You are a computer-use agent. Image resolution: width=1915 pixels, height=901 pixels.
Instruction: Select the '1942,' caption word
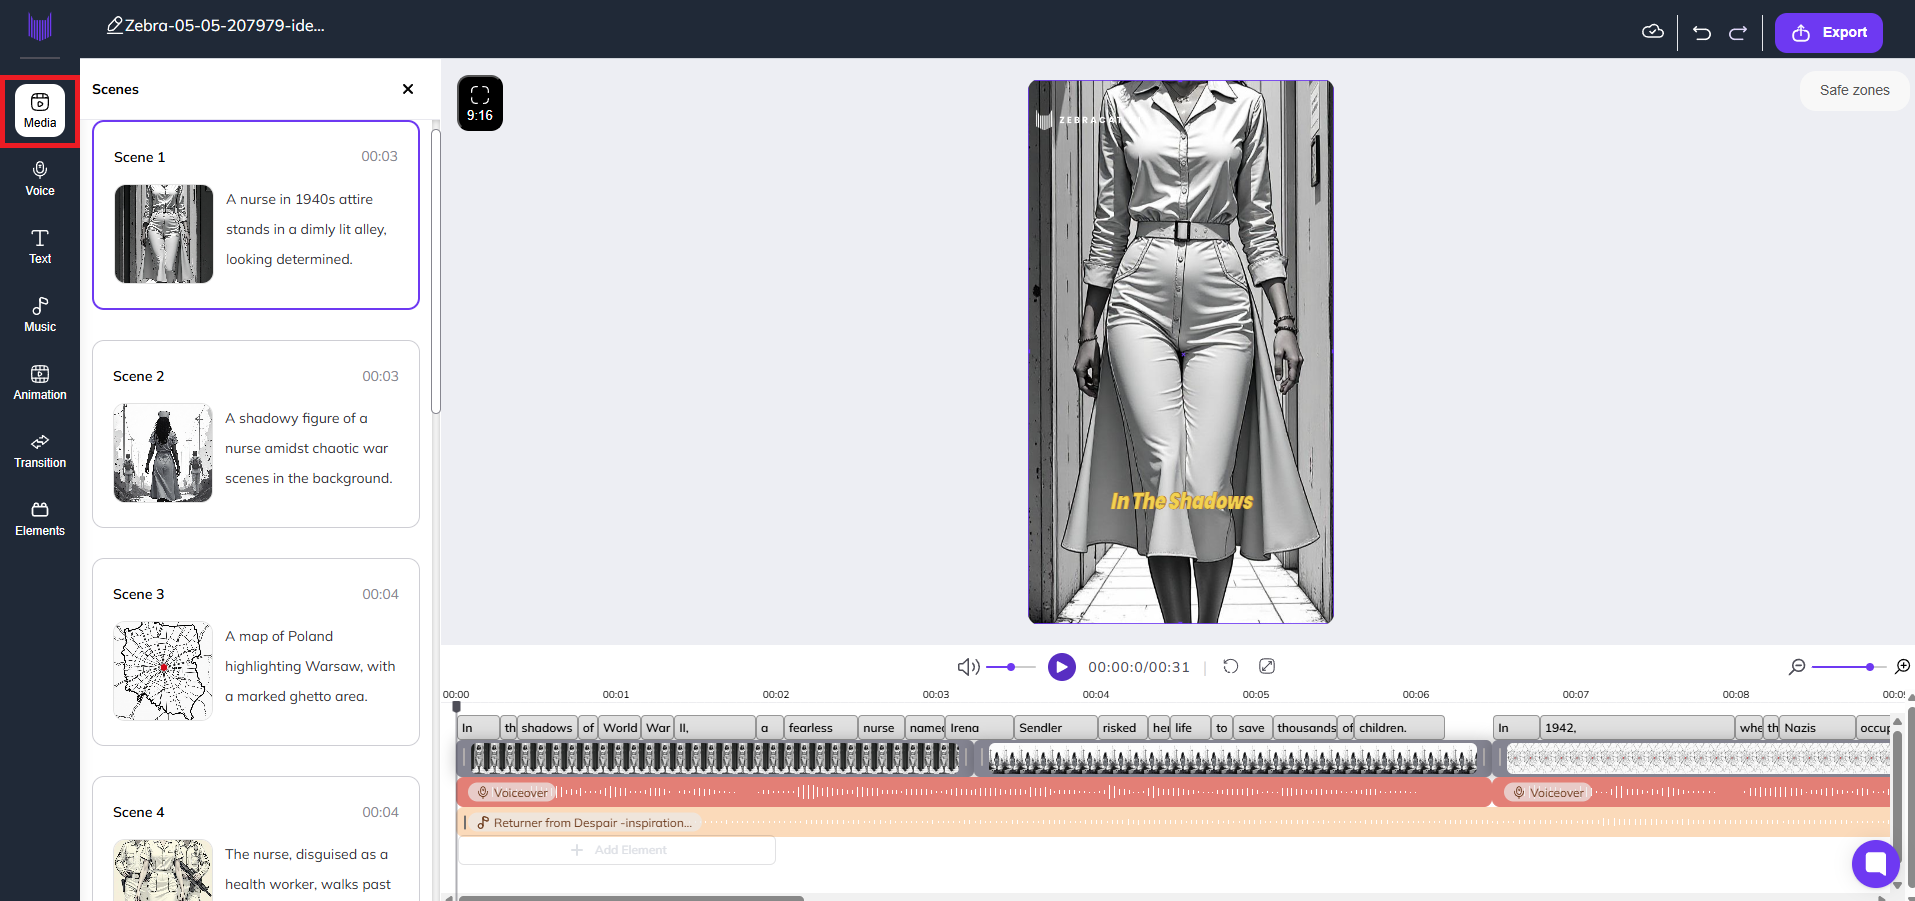pos(1637,728)
